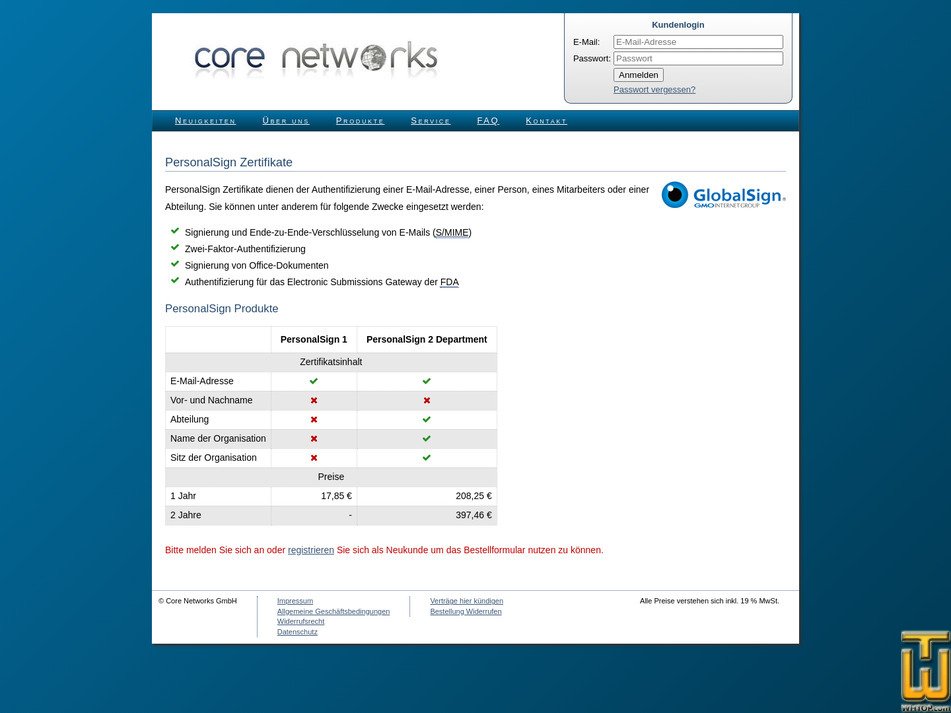Click the Sitz der Organisation row label
The height and width of the screenshot is (713, 951).
tap(213, 458)
